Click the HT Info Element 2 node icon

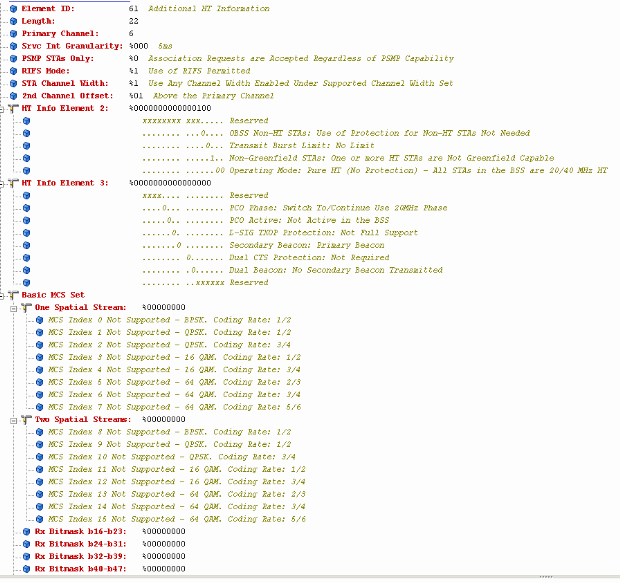pos(13,108)
